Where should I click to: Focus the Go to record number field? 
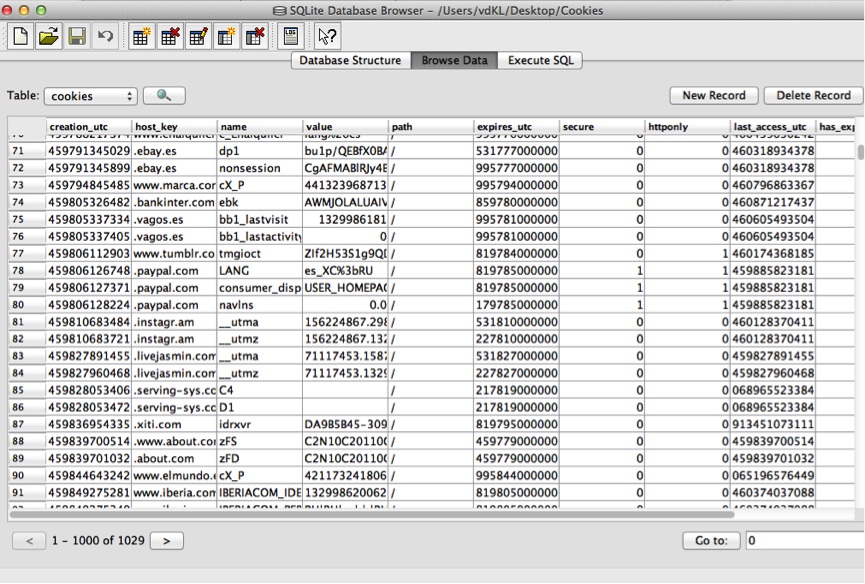coord(805,540)
